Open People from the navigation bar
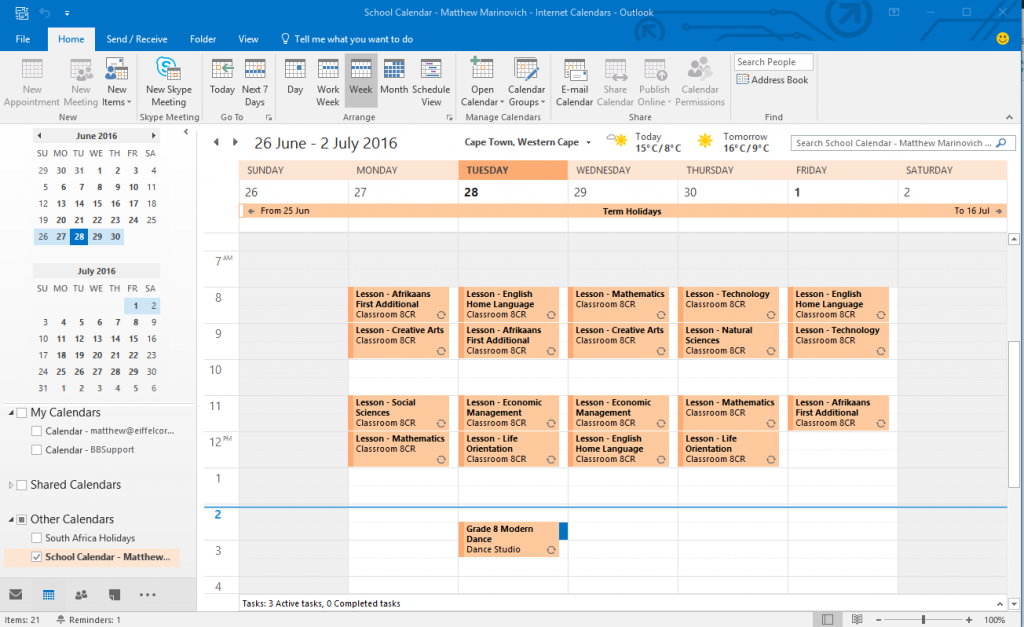Viewport: 1024px width, 627px height. 81,594
